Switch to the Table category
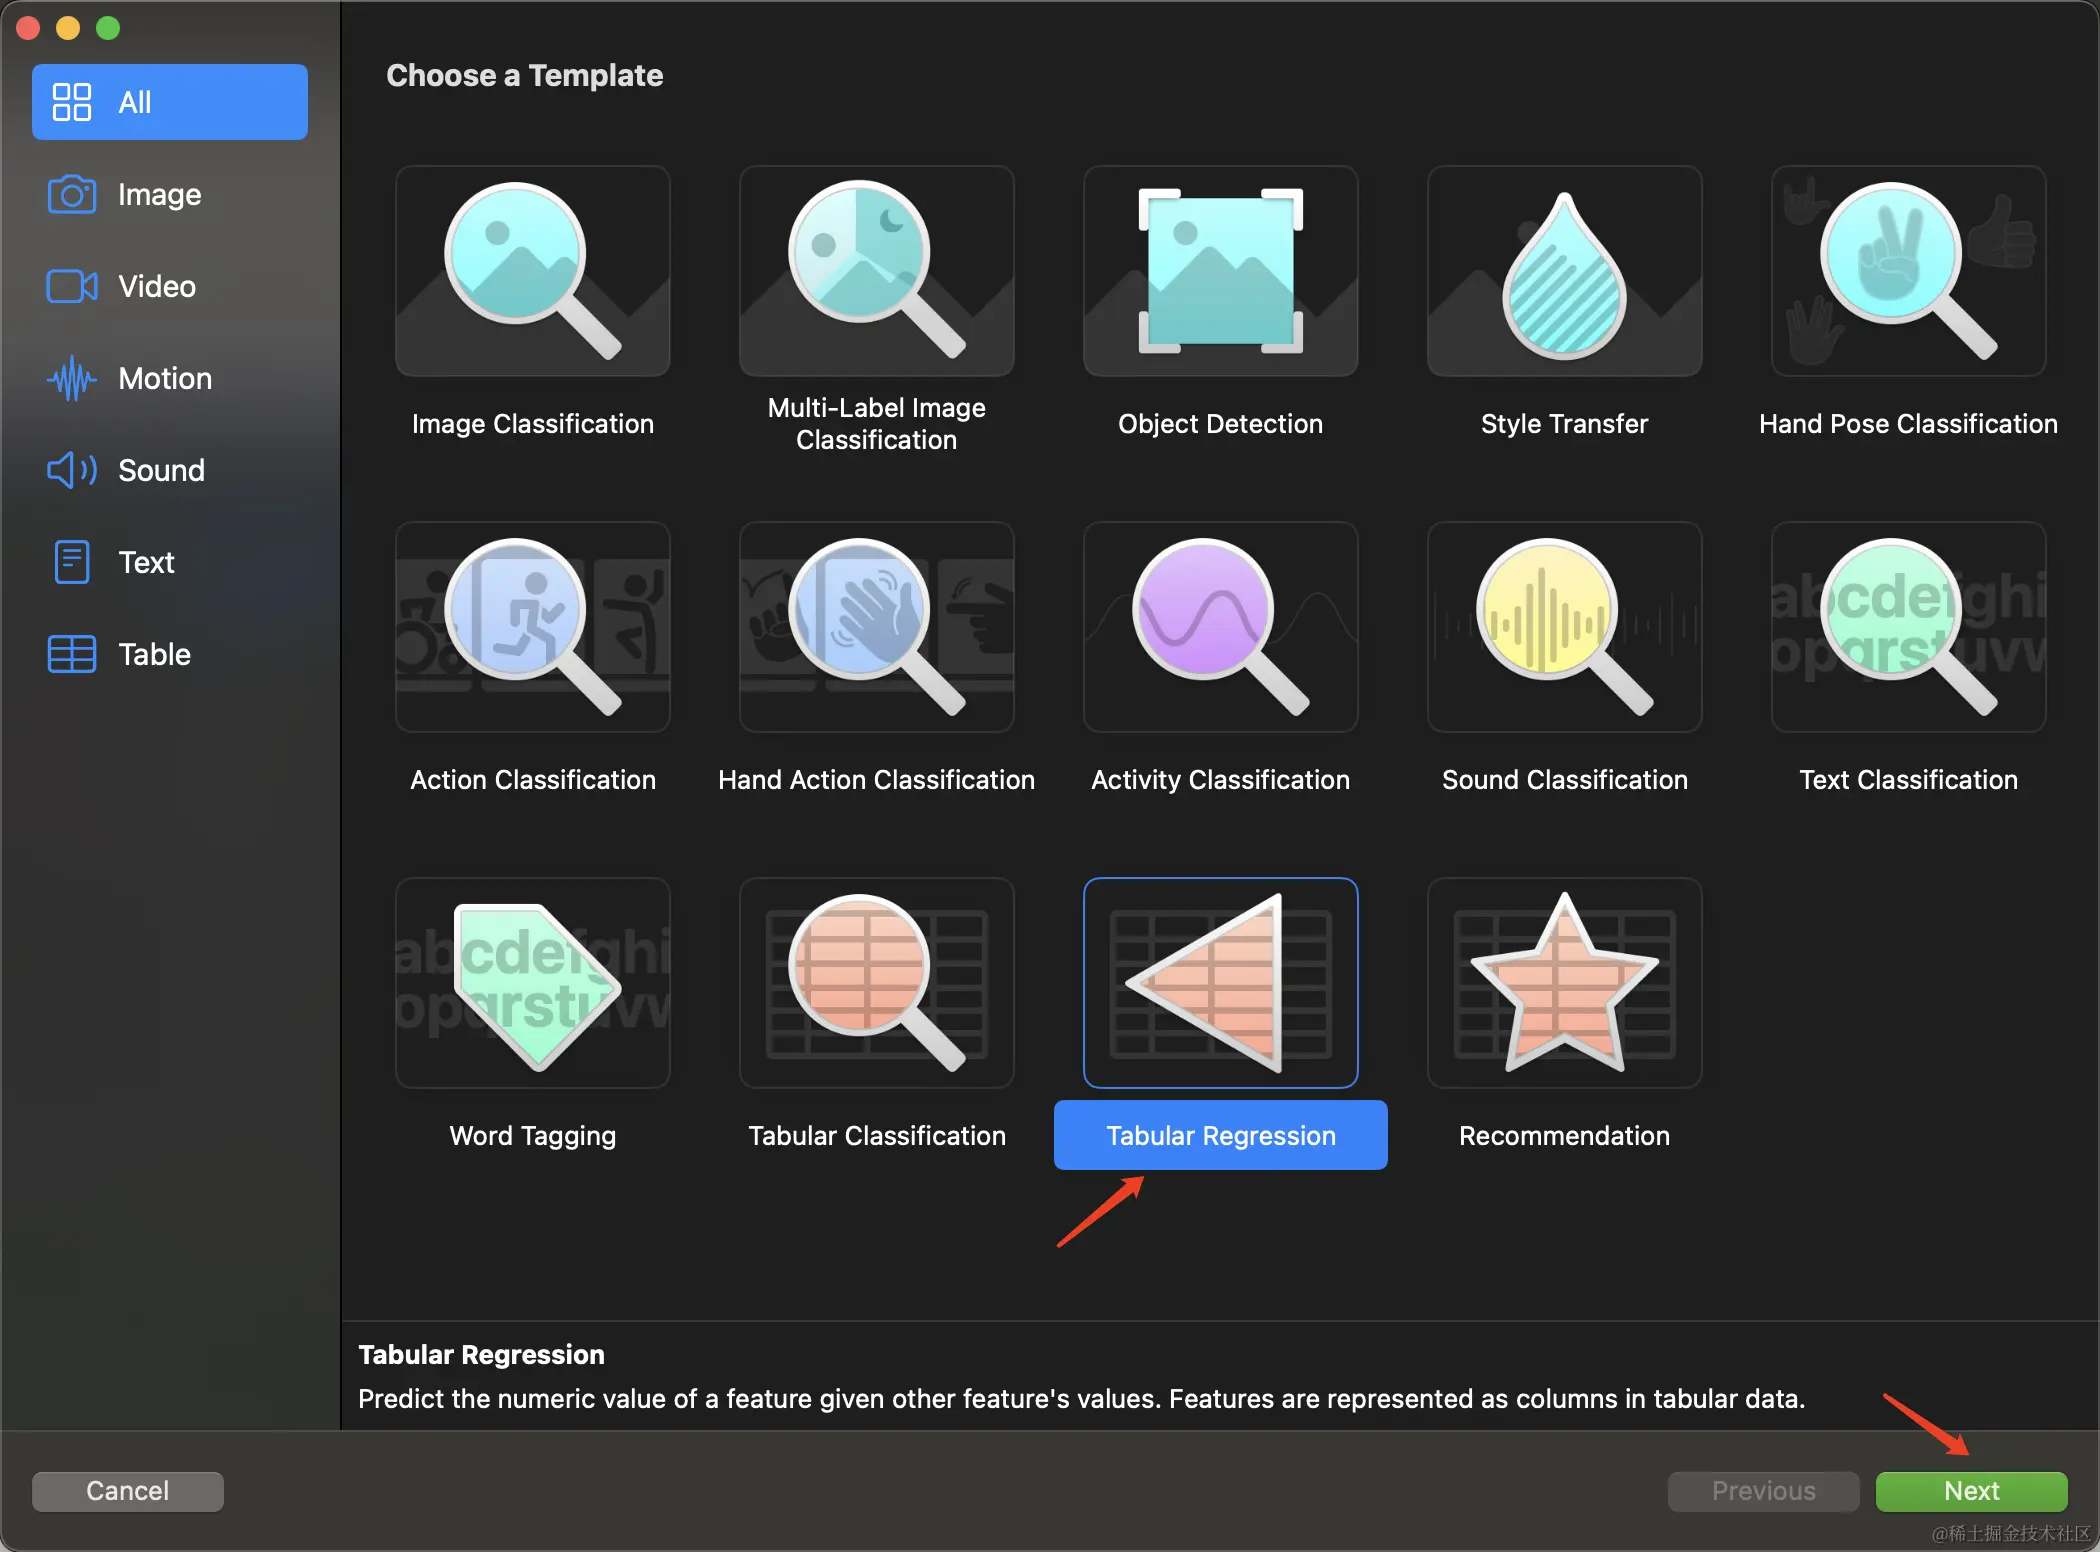2100x1552 pixels. (x=154, y=654)
